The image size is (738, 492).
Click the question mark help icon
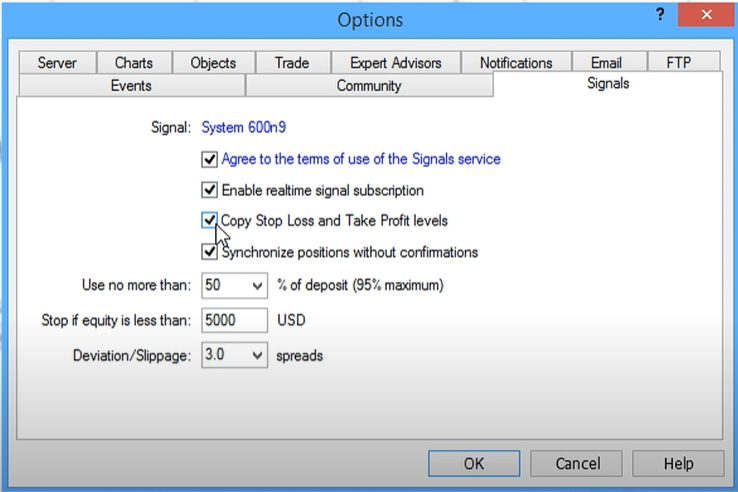click(x=660, y=15)
